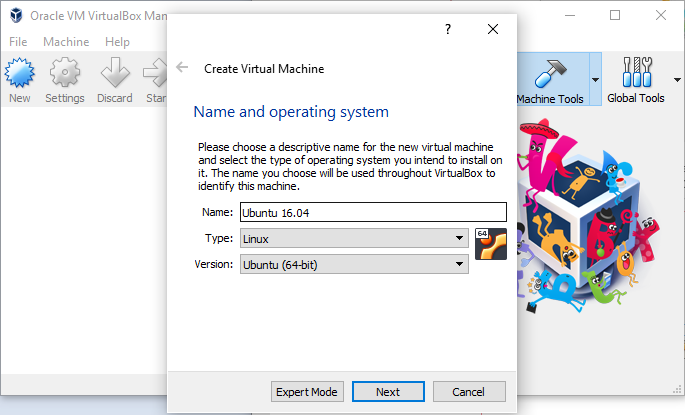
Task: Click the Name field containing Ubuntu 16.04
Action: (x=374, y=212)
